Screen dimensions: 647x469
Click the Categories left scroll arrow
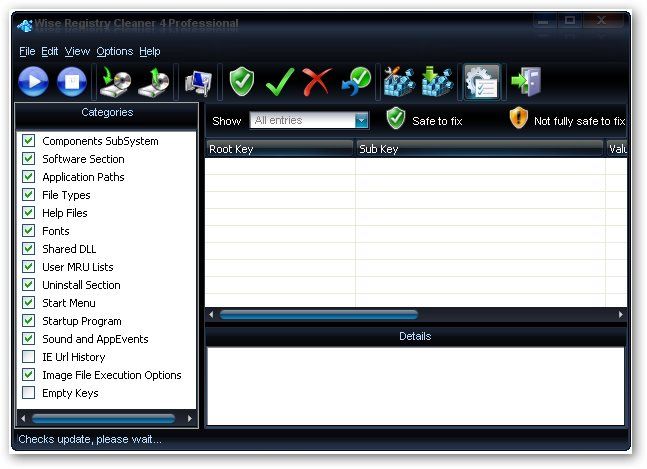coord(23,419)
